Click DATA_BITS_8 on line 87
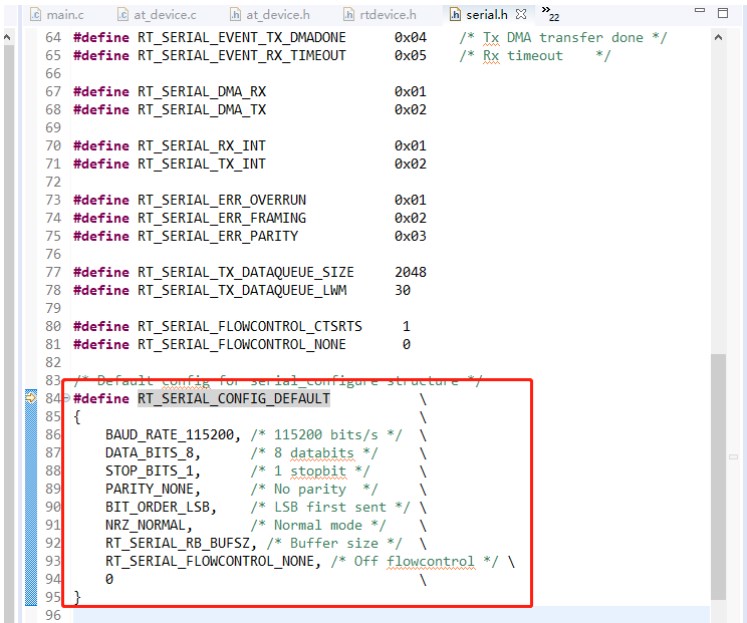The image size is (747, 623). (150, 453)
